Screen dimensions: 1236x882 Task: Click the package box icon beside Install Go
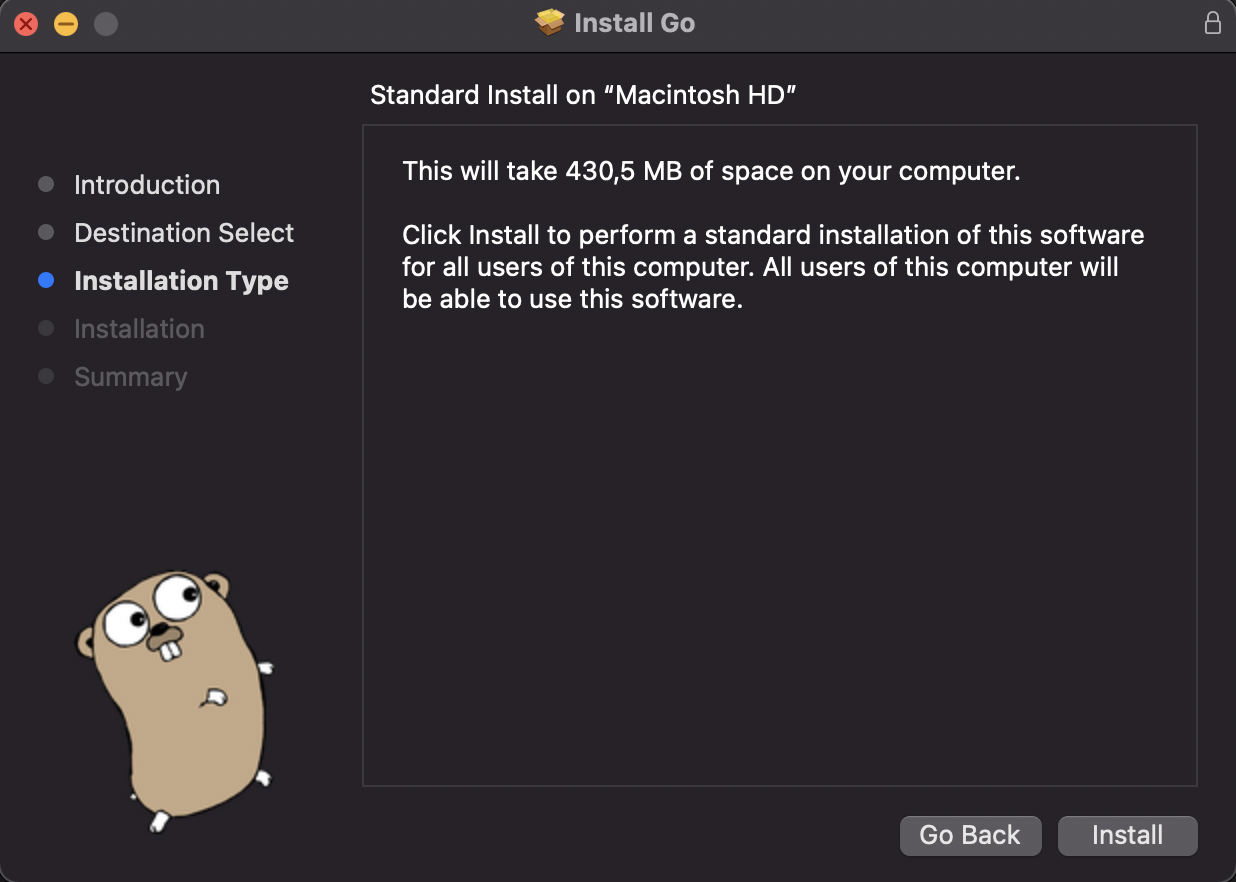(x=550, y=23)
